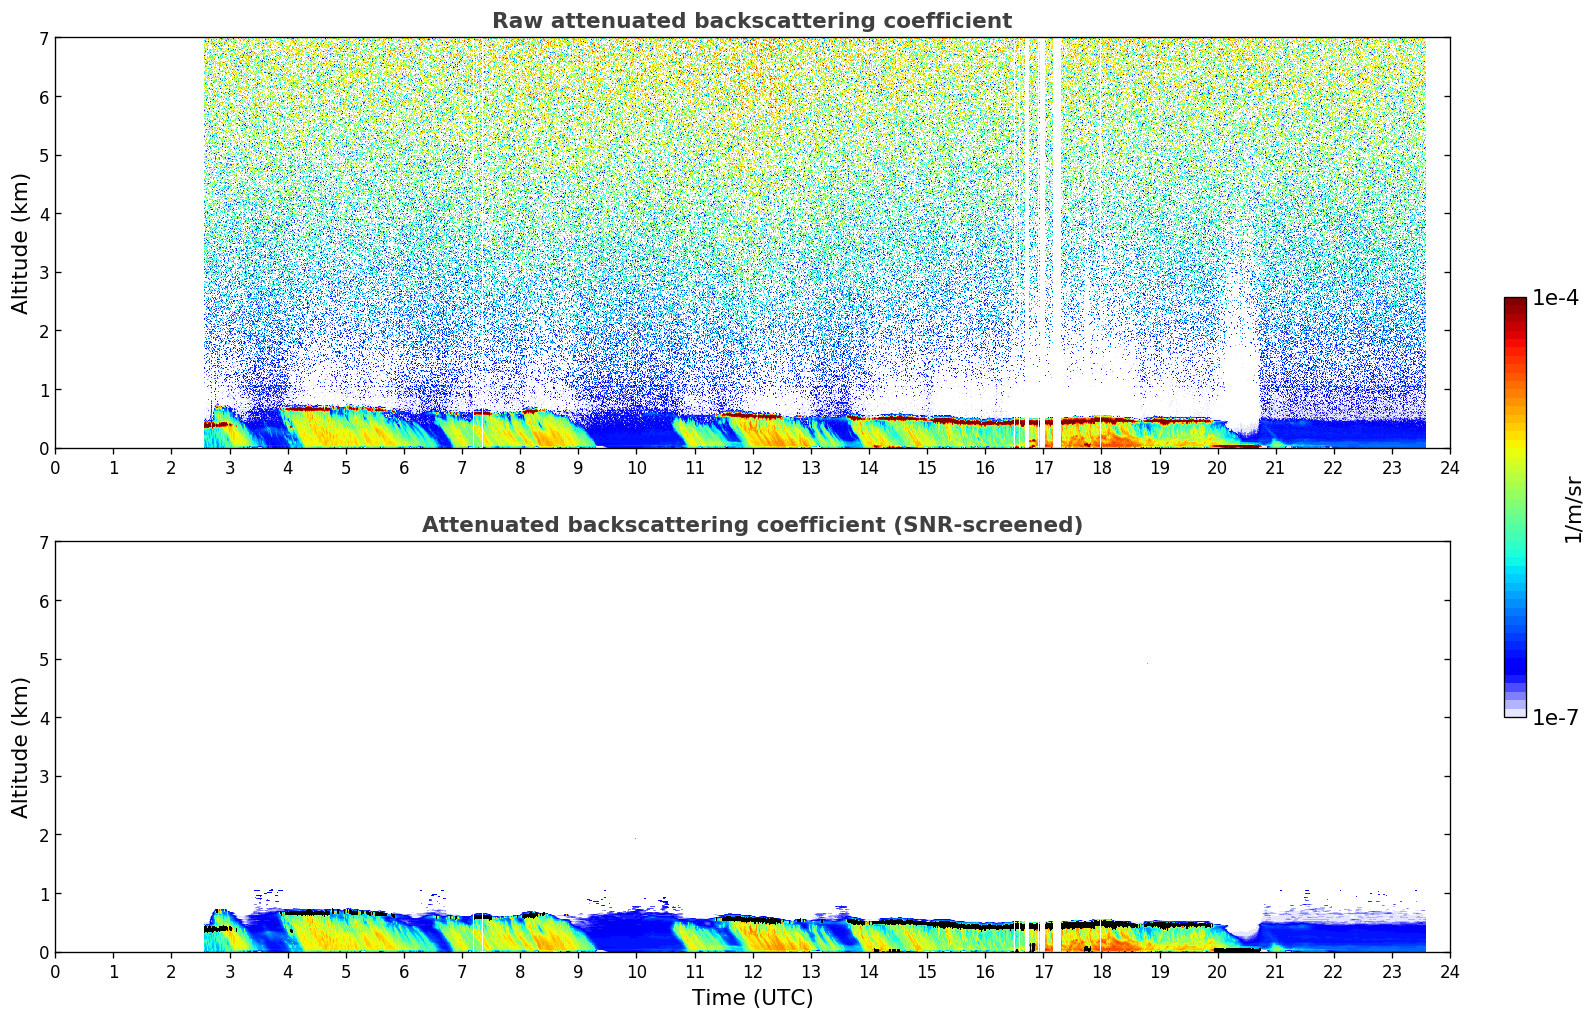Click the '20' tick on top plot time axis

(1217, 467)
